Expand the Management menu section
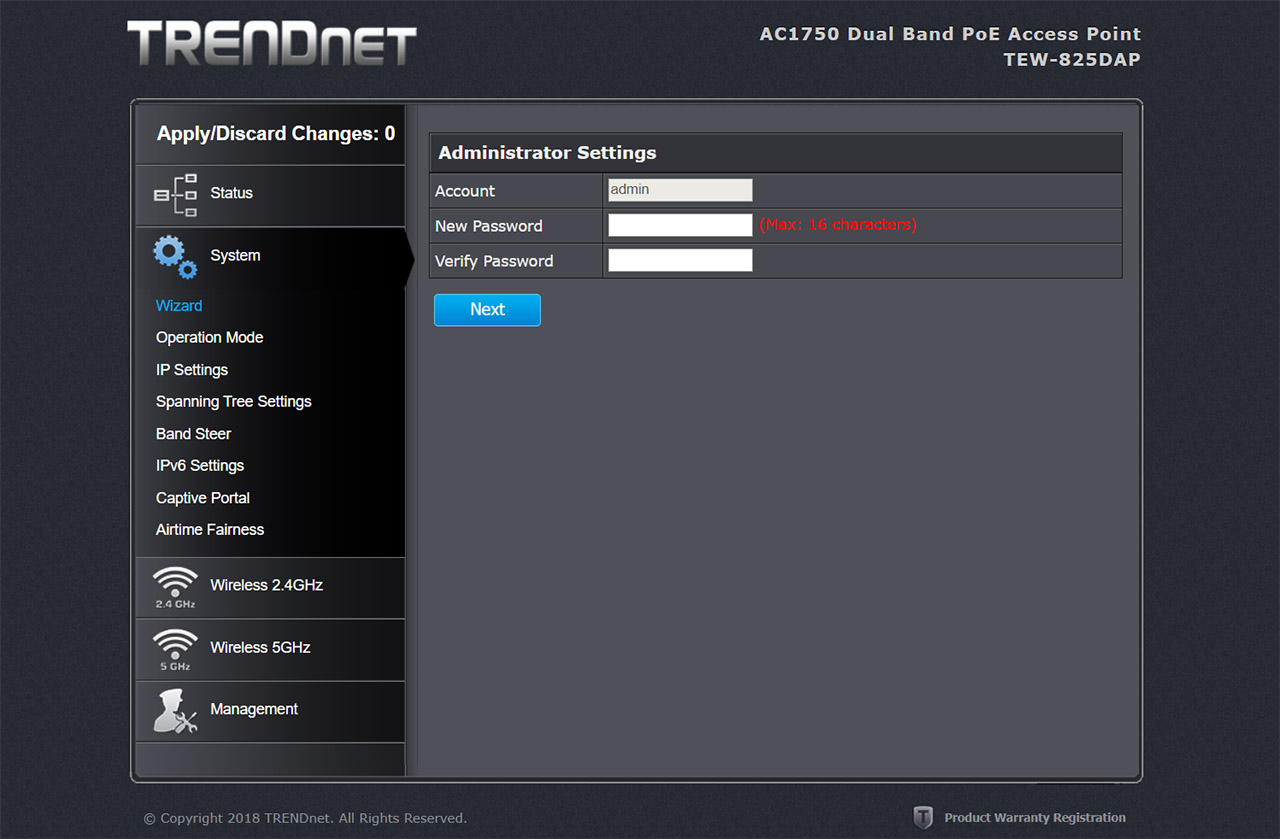The height and width of the screenshot is (839, 1280). point(254,710)
